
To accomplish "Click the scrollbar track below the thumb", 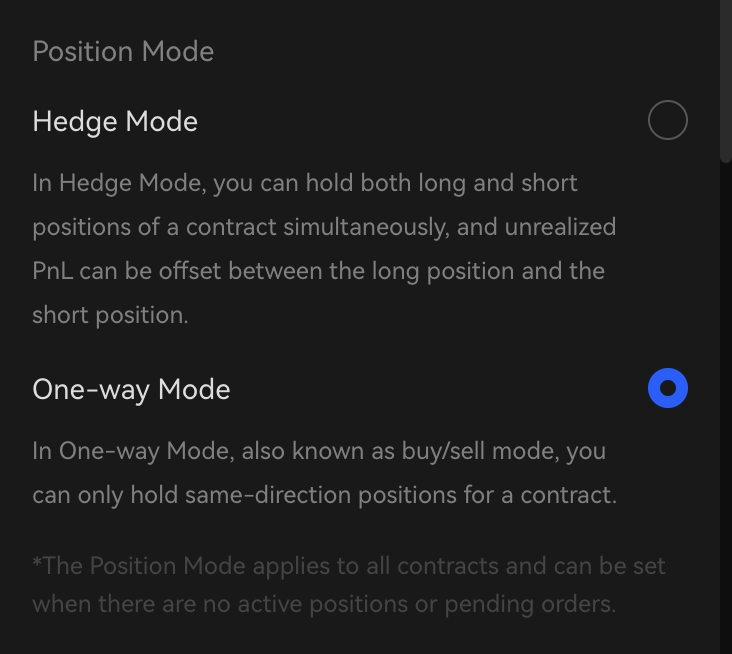I will coord(726,400).
